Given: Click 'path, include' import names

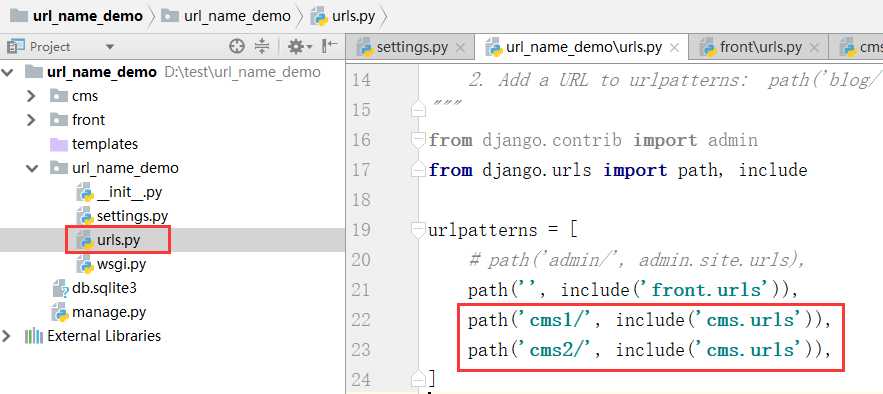Looking at the screenshot, I should [743, 169].
